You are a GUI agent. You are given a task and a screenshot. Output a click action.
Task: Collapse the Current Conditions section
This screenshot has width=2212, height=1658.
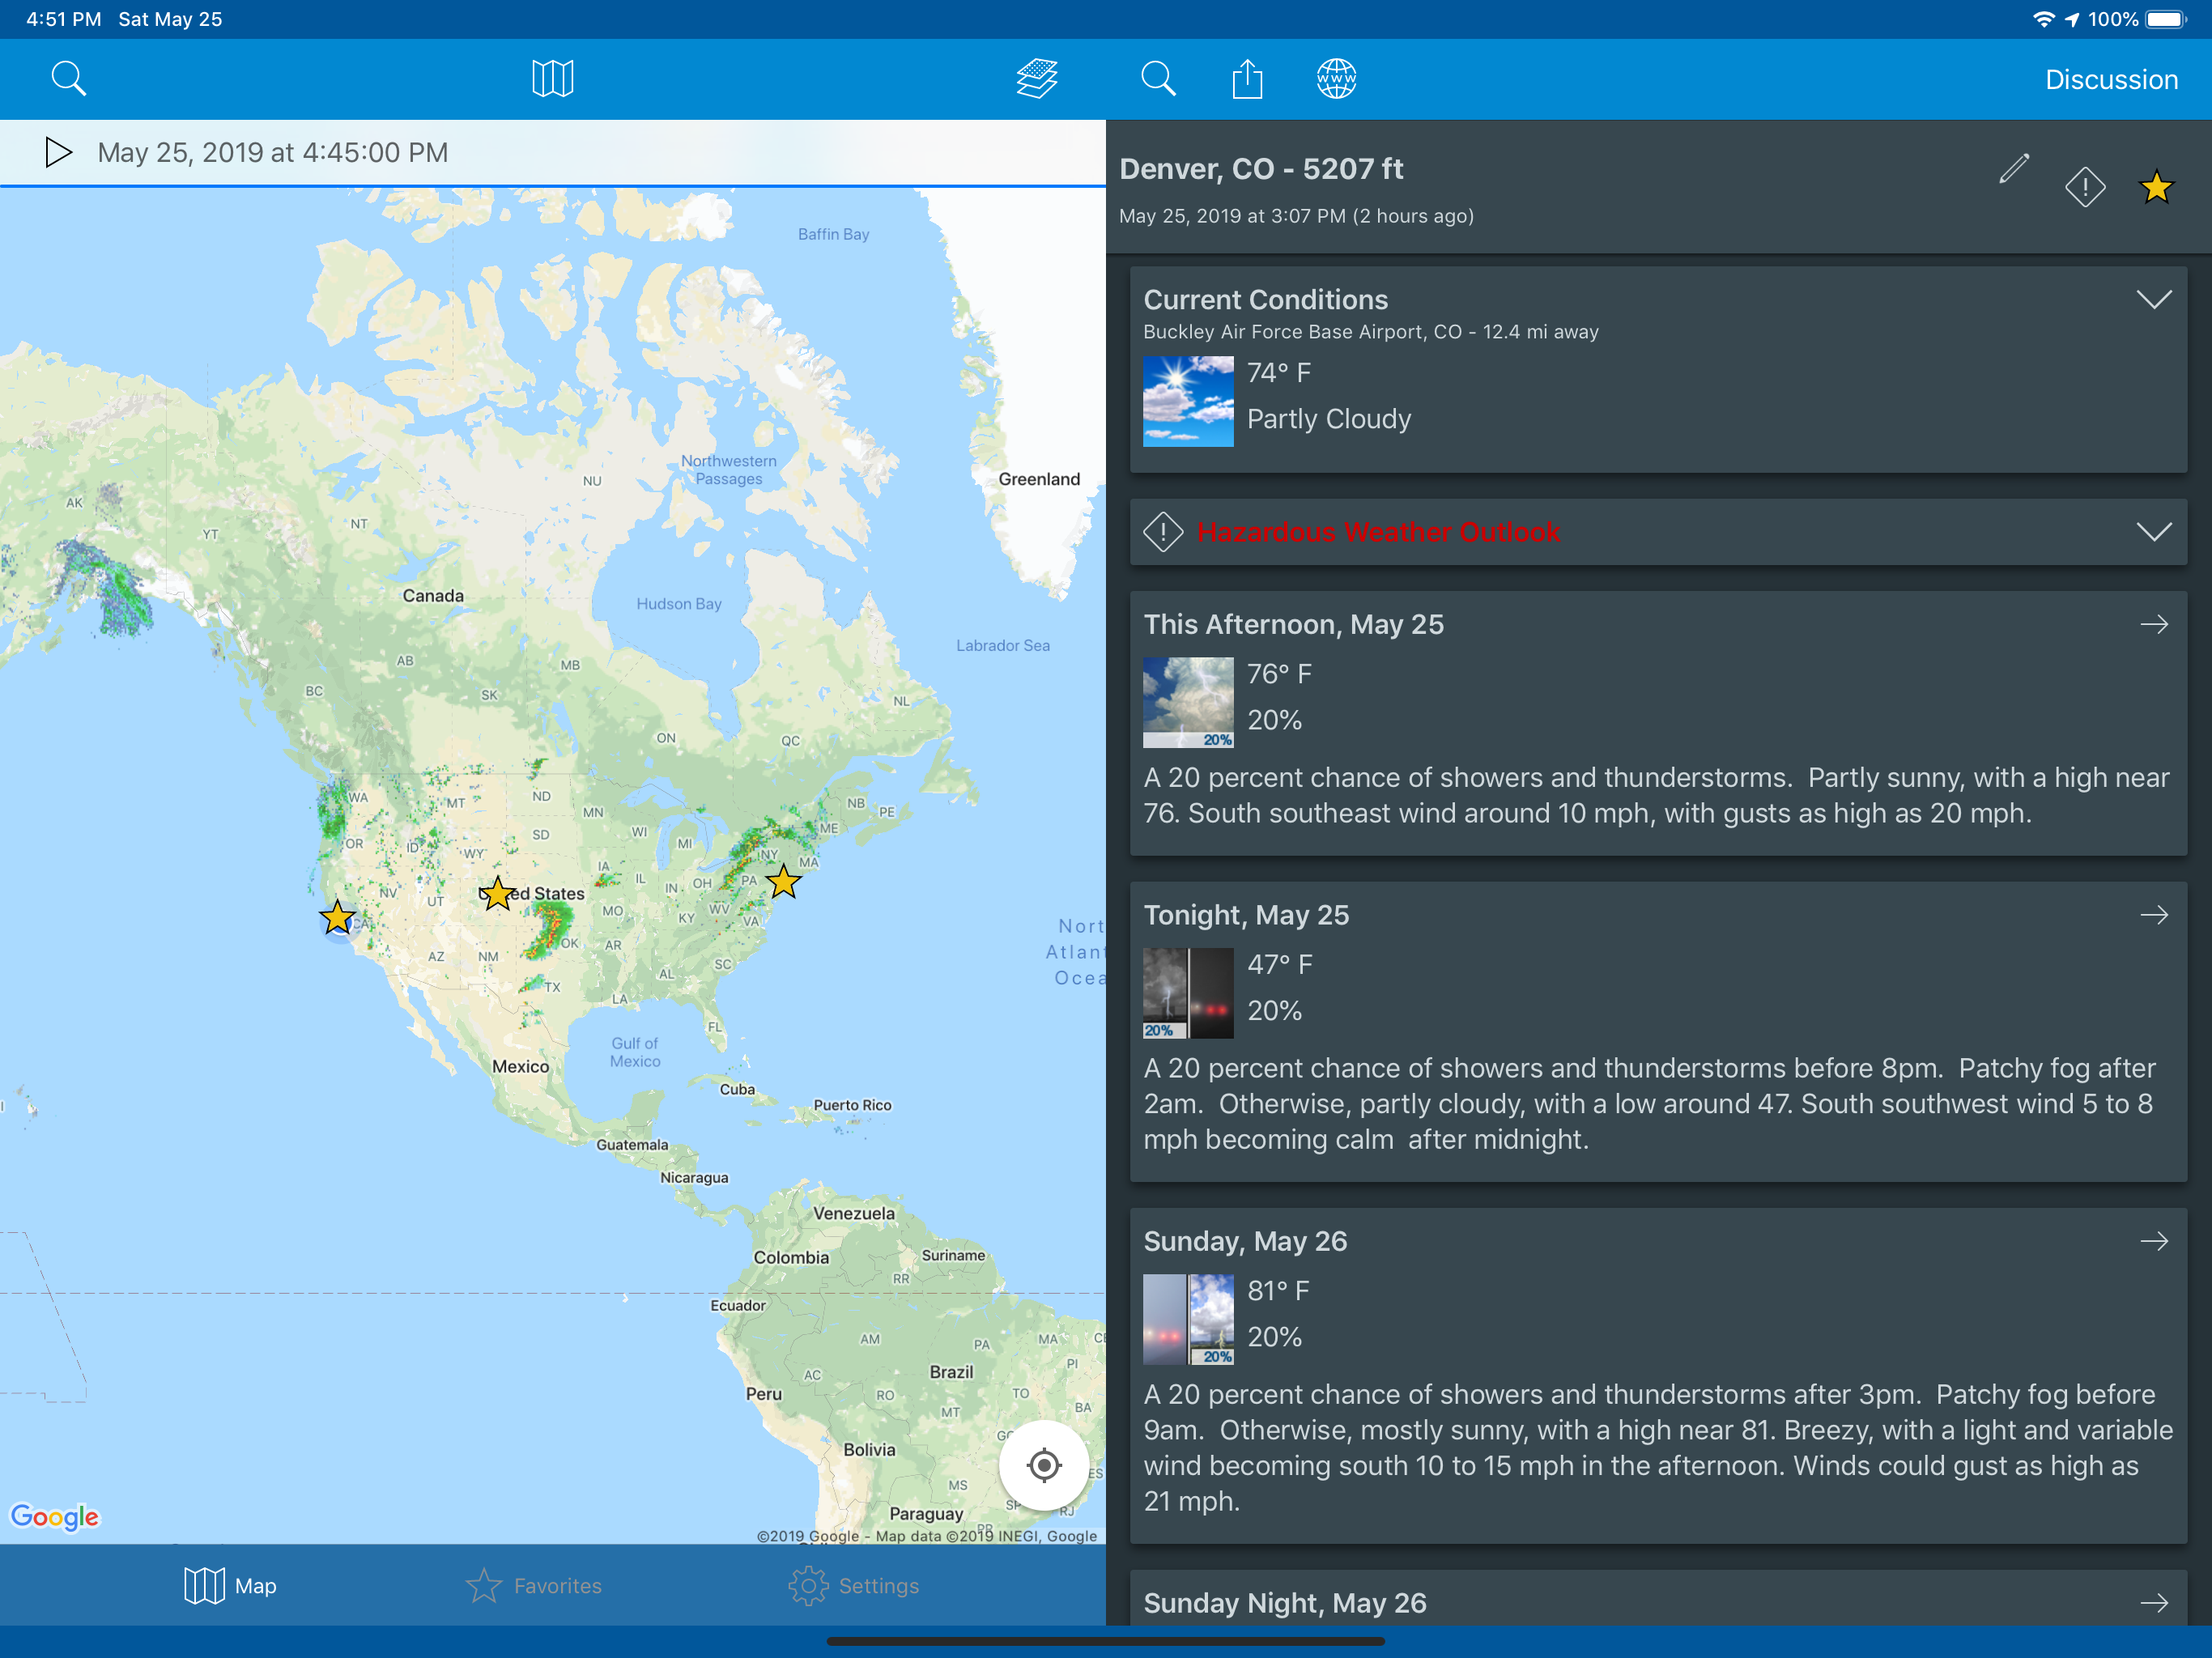2153,299
